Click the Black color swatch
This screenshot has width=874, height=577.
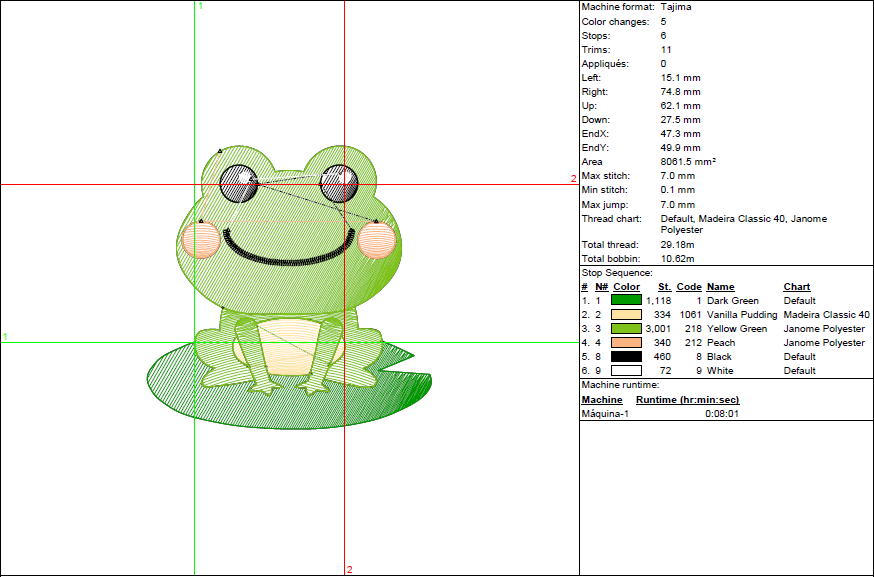(626, 356)
